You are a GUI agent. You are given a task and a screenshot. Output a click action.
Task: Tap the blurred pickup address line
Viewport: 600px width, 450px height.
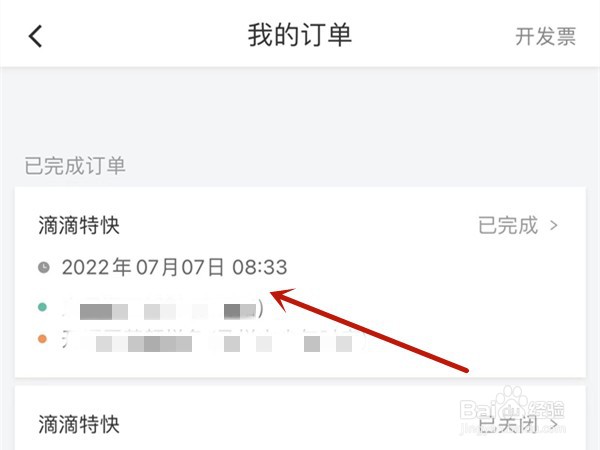[163, 309]
